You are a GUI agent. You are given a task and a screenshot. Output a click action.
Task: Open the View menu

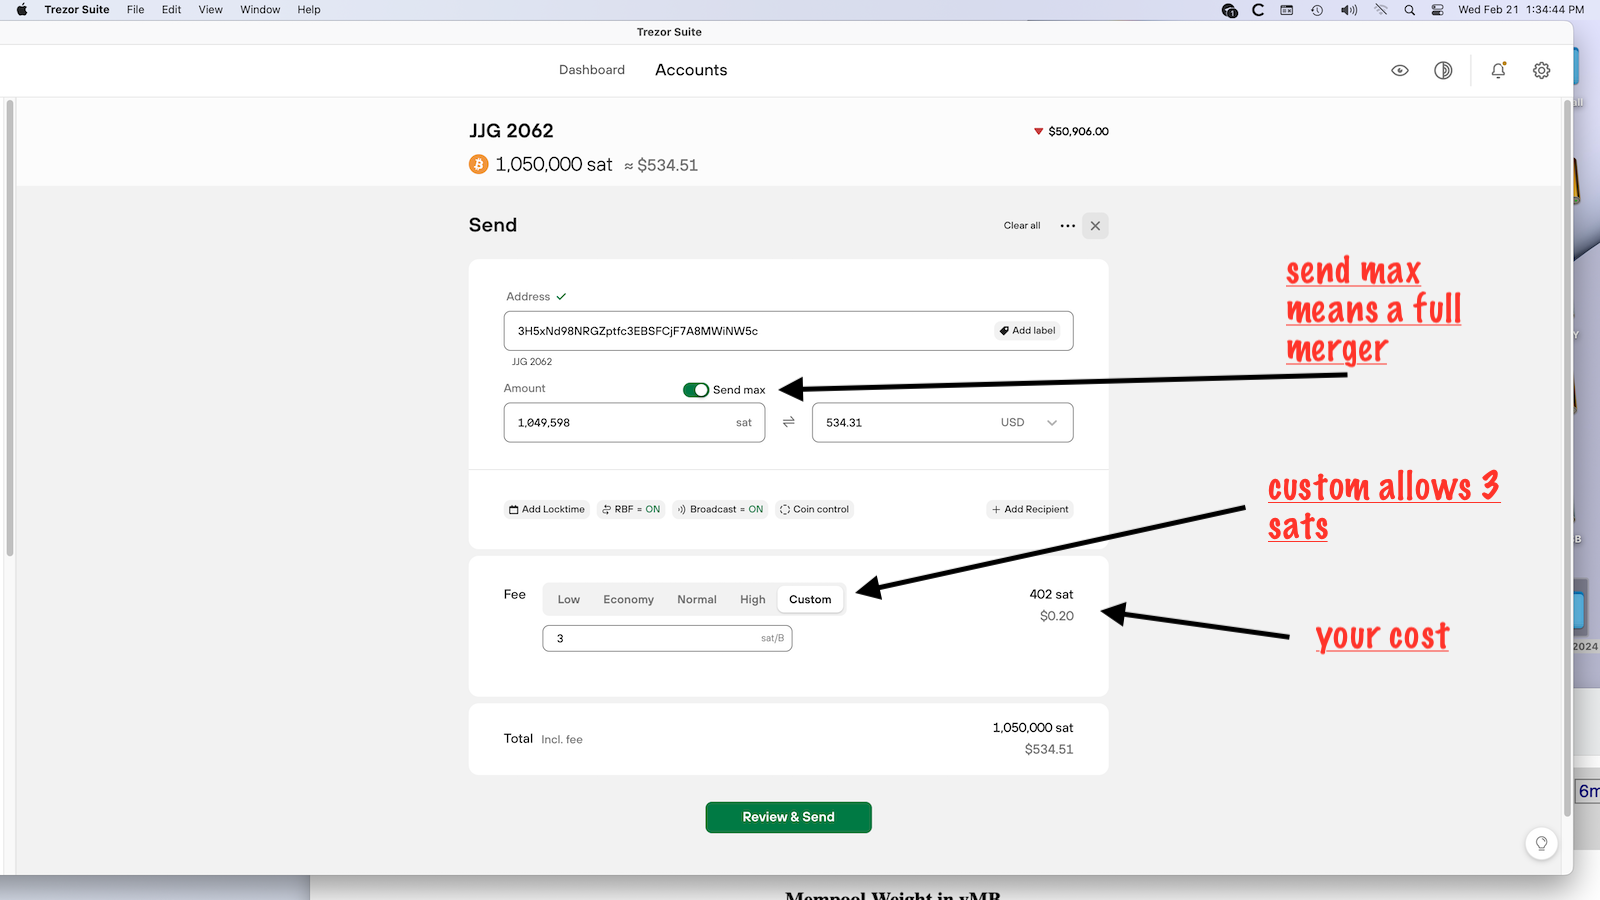[210, 10]
